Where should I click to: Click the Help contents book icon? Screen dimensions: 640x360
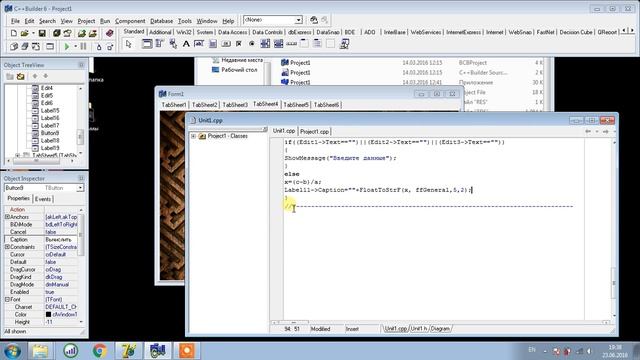(109, 33)
